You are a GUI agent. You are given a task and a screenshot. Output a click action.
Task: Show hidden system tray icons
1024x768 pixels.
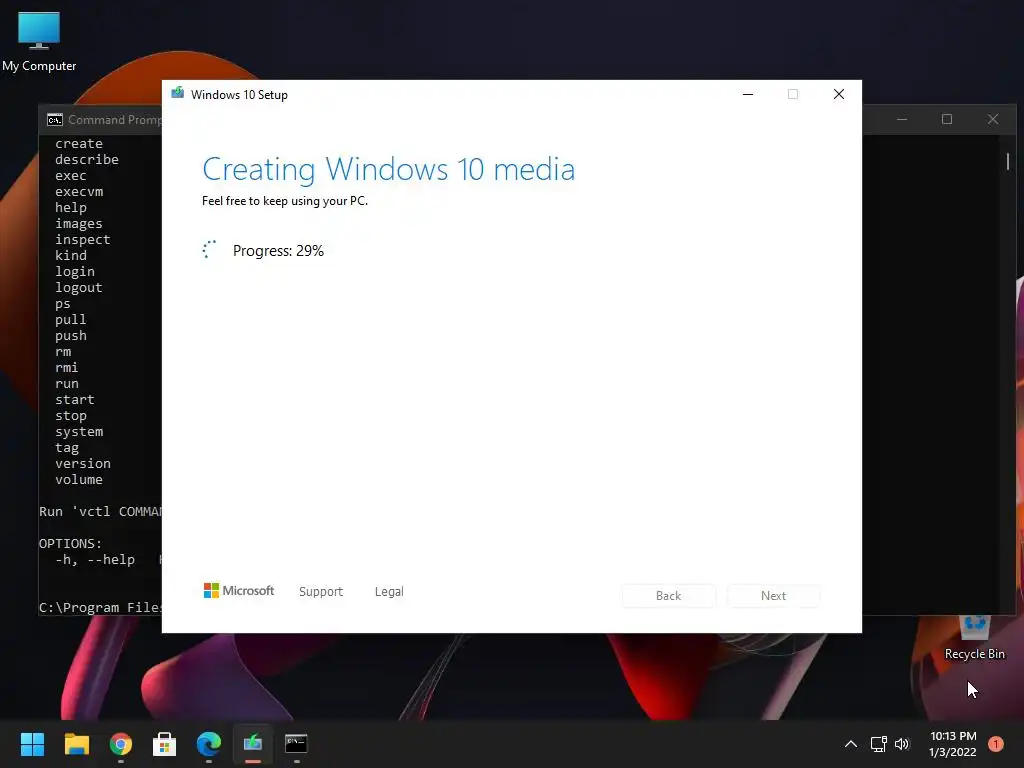point(851,744)
